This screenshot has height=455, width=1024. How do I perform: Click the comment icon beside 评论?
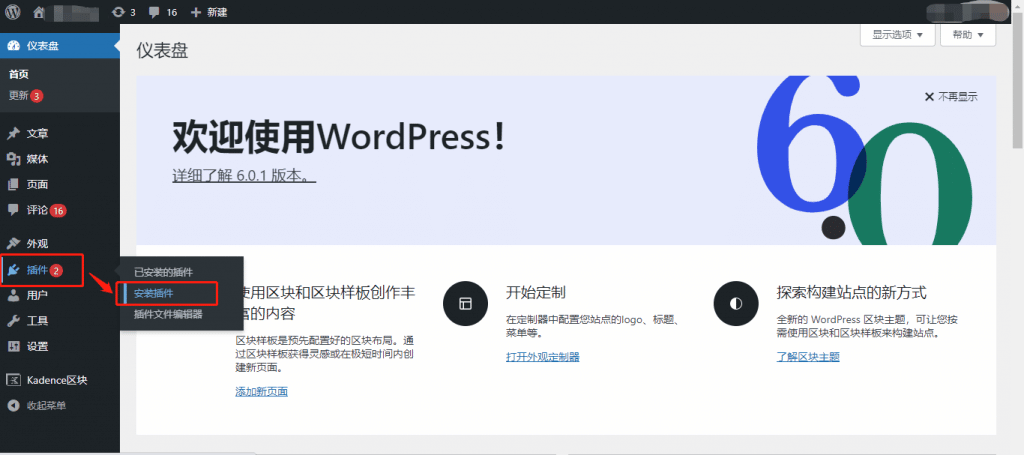13,210
